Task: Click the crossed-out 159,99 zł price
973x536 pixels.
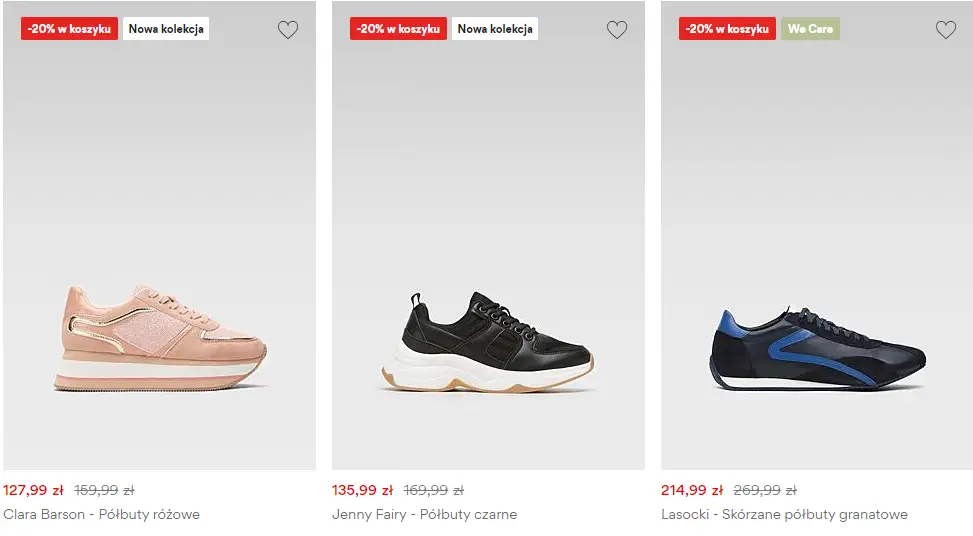Action: 104,490
